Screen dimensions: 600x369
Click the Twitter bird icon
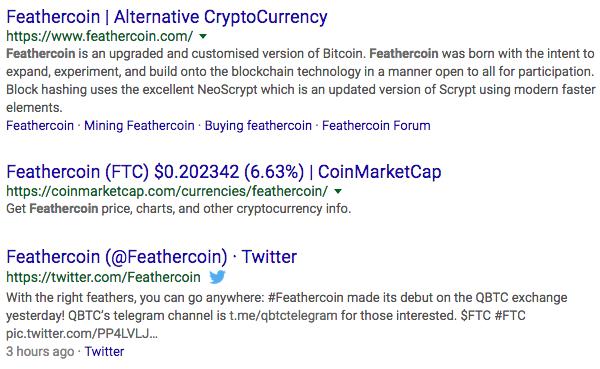(x=217, y=277)
